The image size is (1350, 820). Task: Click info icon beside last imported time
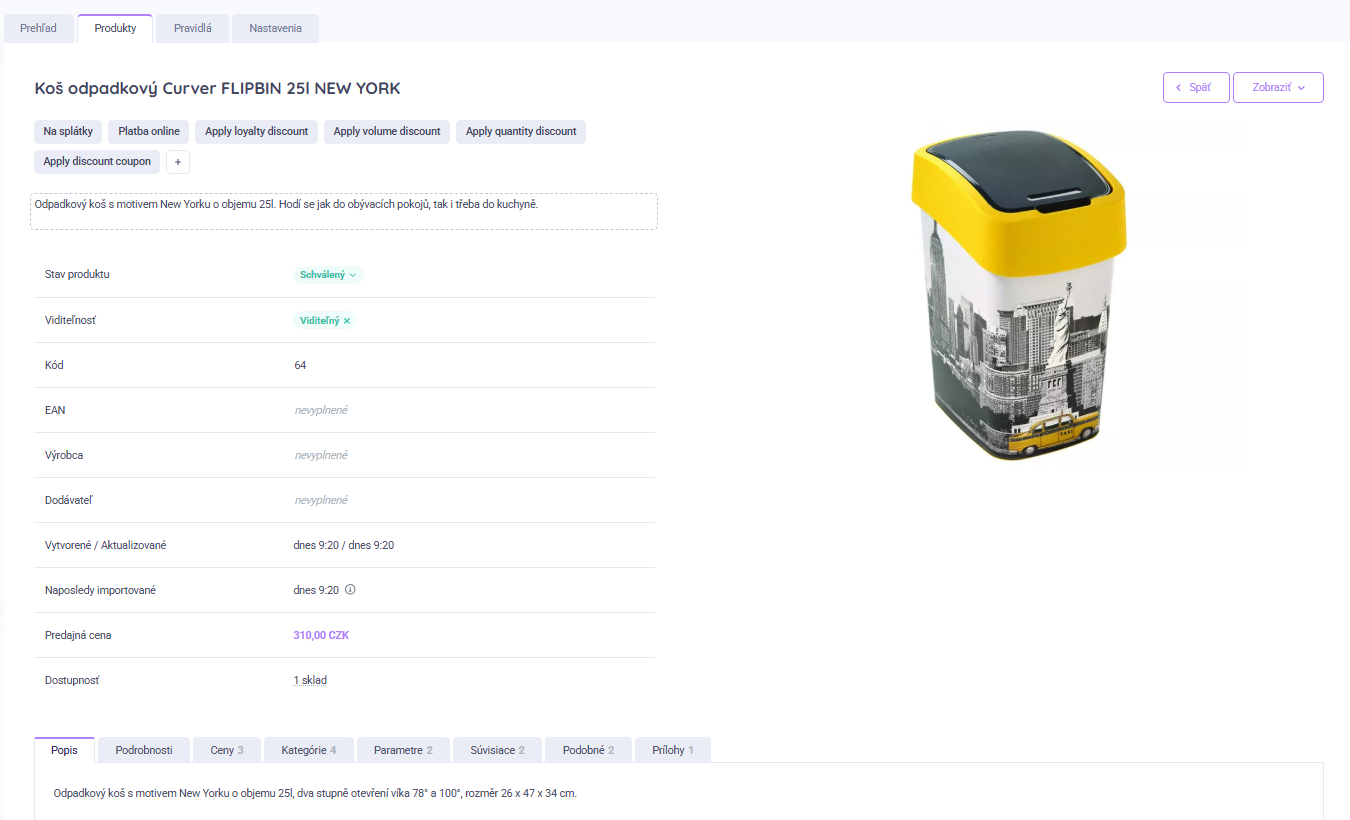[x=350, y=590]
